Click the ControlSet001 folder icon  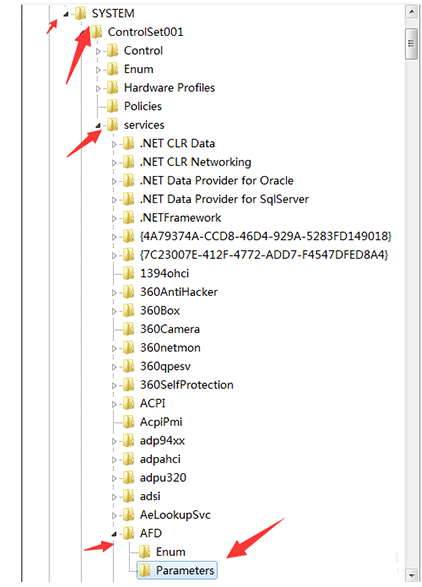pos(97,32)
